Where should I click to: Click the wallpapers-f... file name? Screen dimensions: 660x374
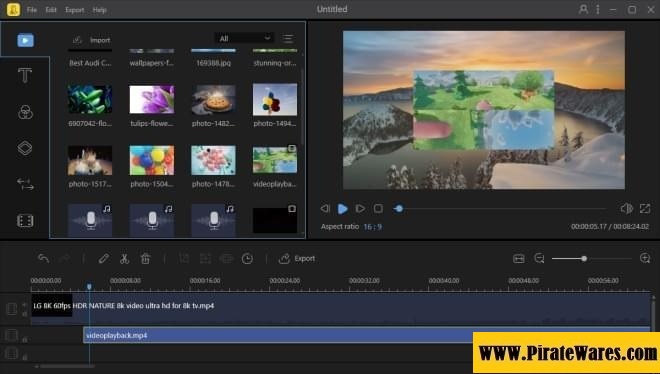click(x=152, y=63)
